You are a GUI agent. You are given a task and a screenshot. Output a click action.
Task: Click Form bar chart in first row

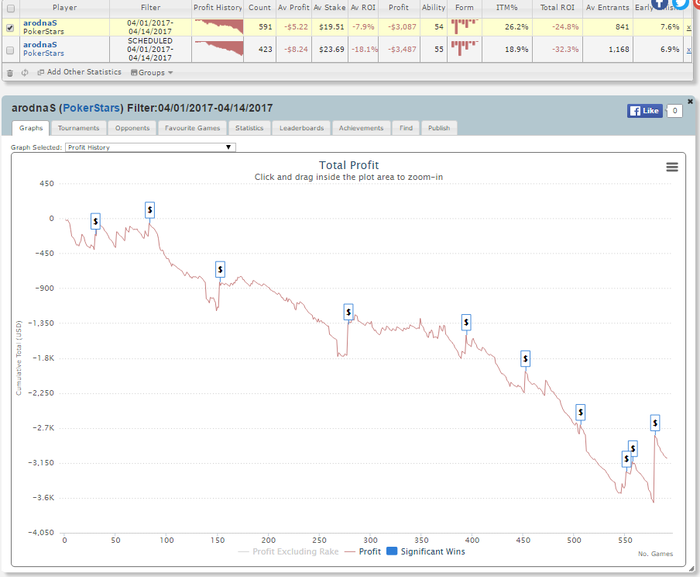click(464, 26)
